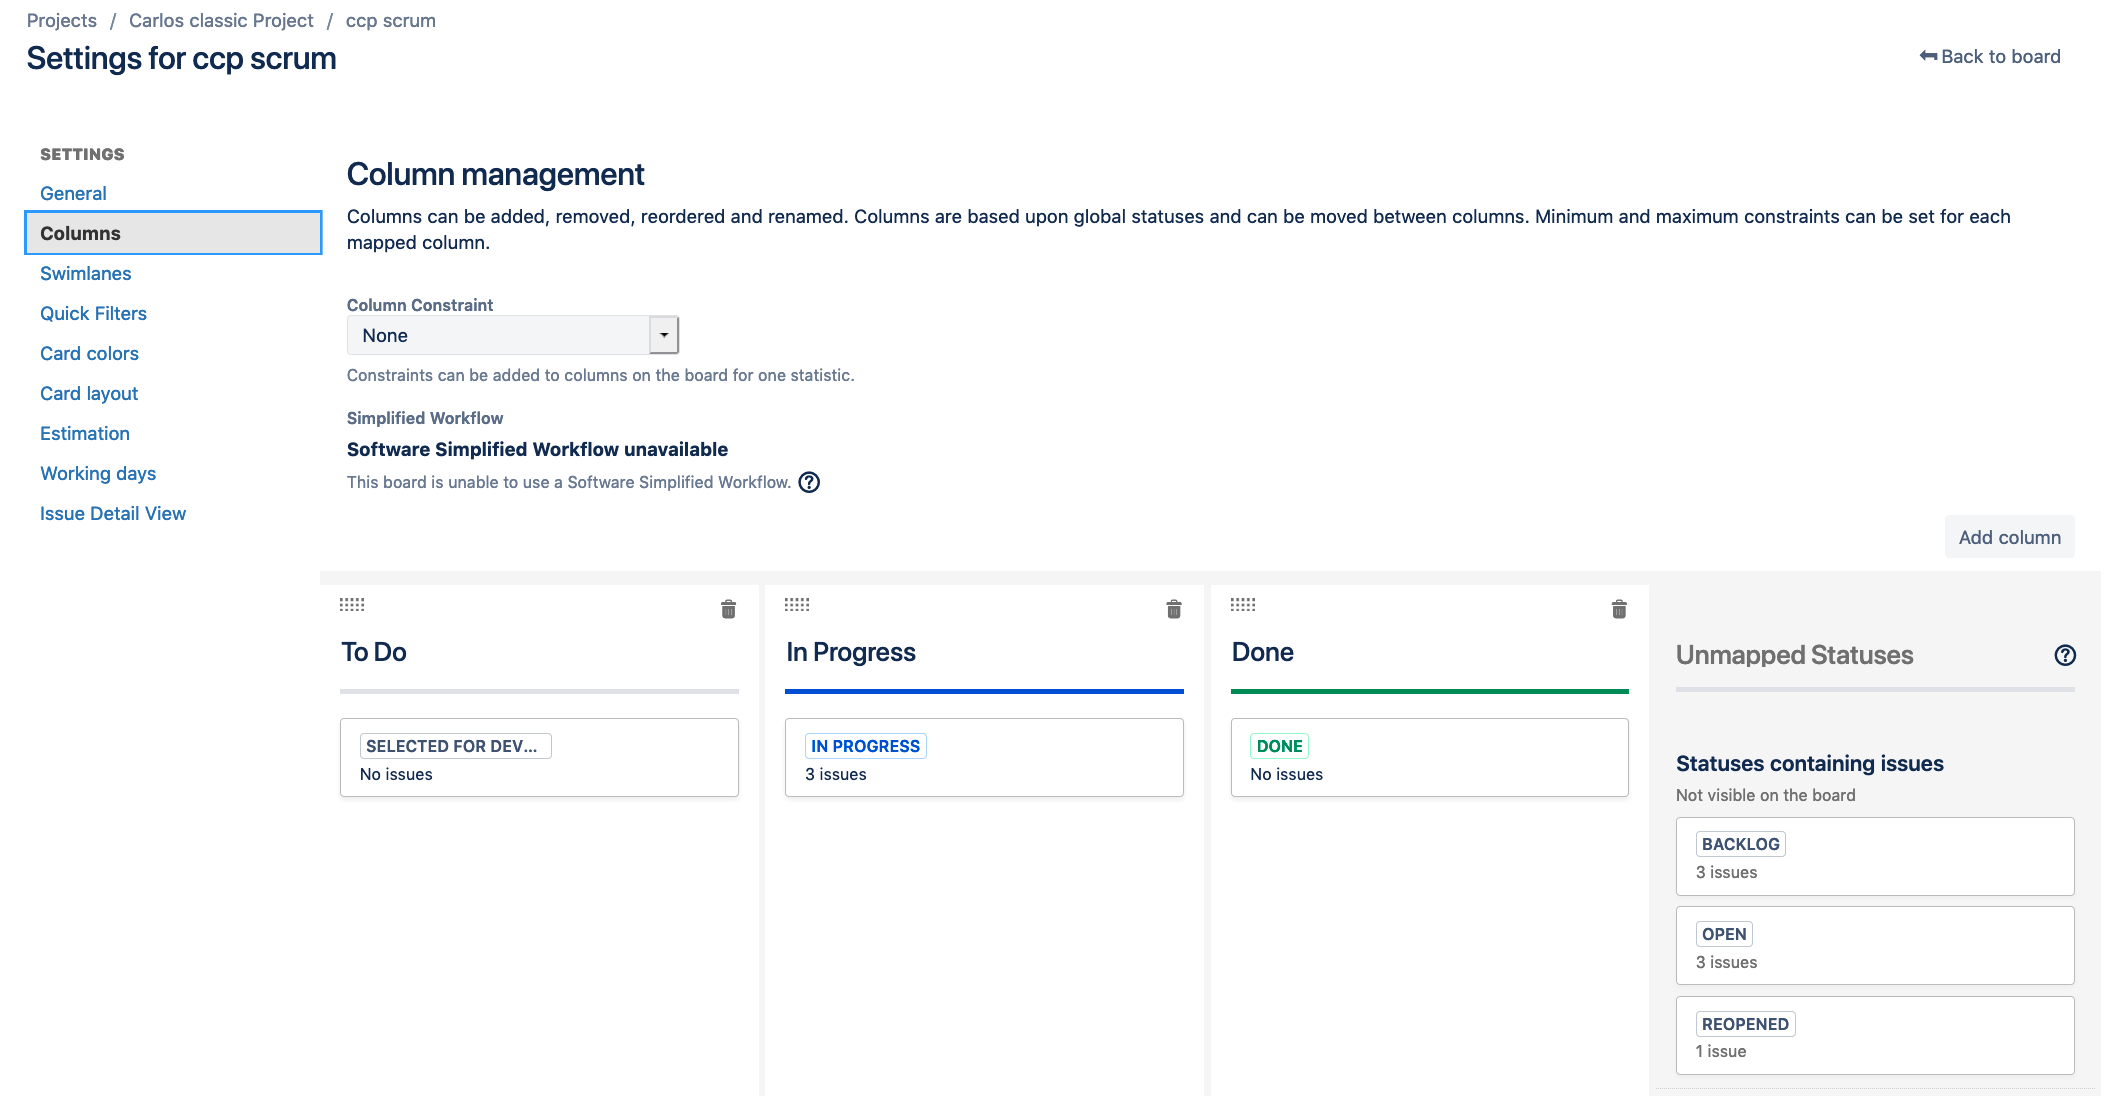Open Carlos classic Project breadcrumb
Screen dimensions: 2106x1096
coord(221,21)
